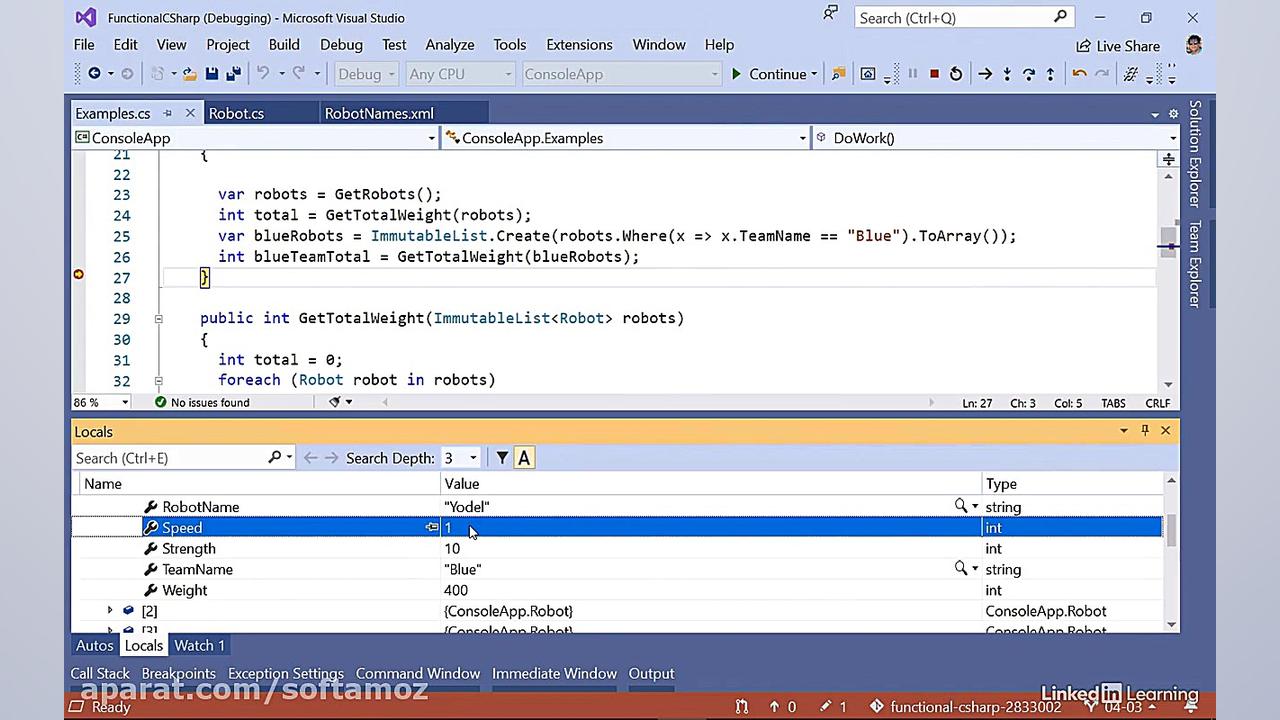Click the Redo arrow icon

pyautogui.click(x=299, y=74)
